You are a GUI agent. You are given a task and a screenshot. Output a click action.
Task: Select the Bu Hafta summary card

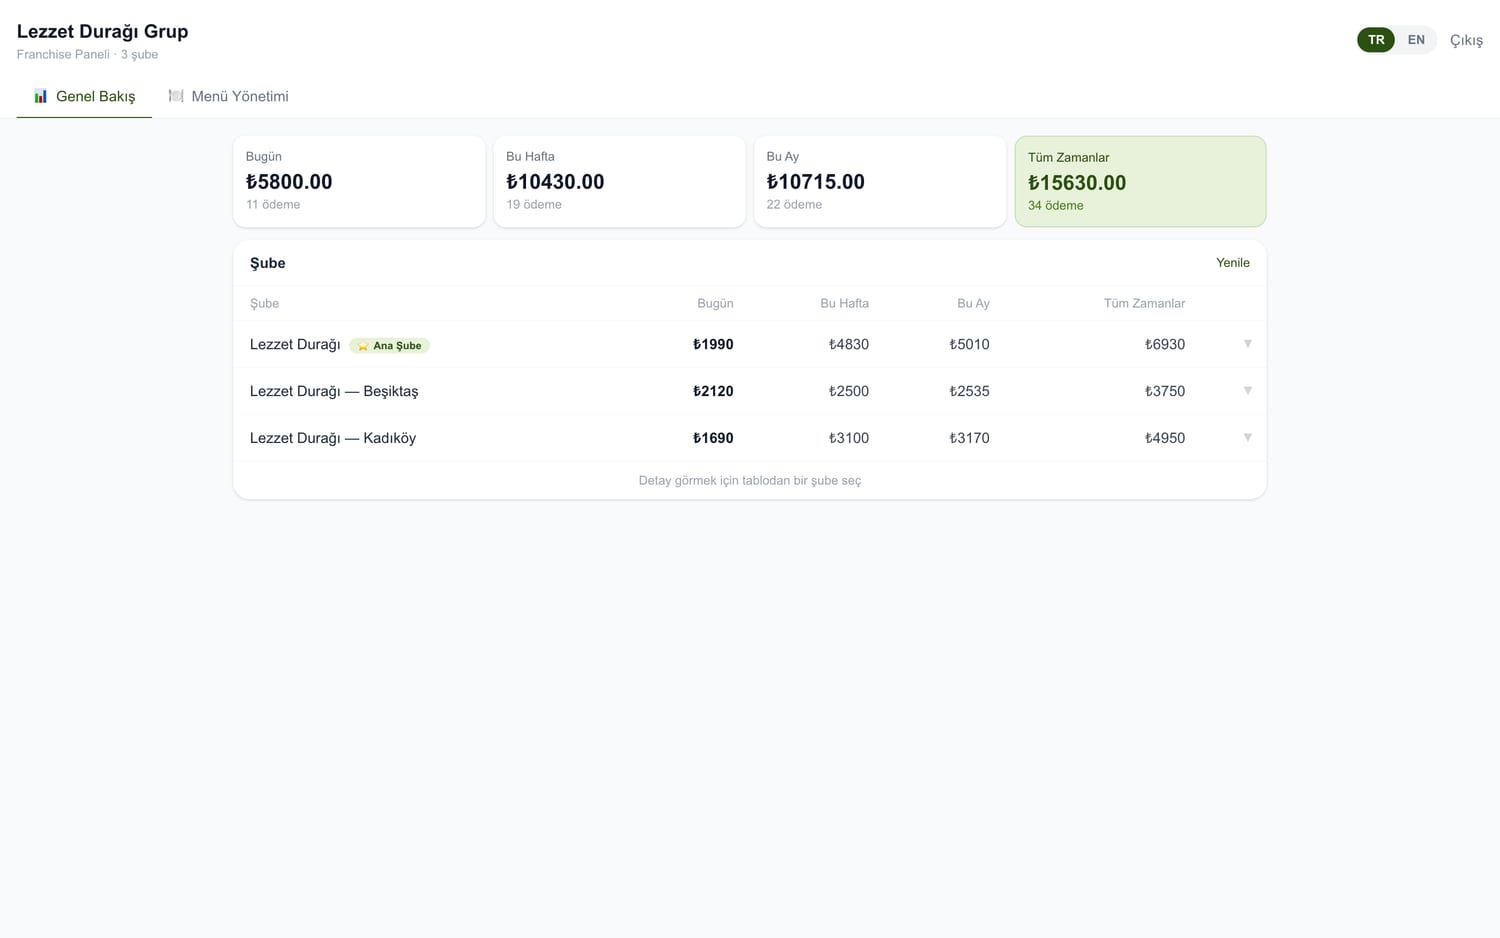620,182
